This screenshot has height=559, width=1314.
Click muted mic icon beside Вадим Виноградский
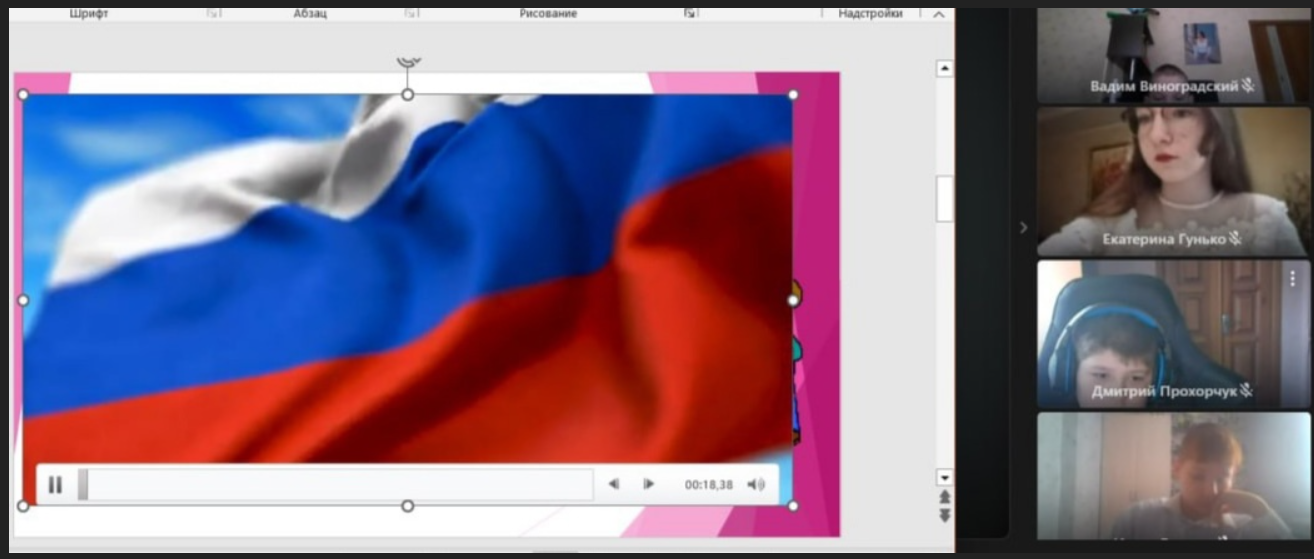(x=1248, y=87)
